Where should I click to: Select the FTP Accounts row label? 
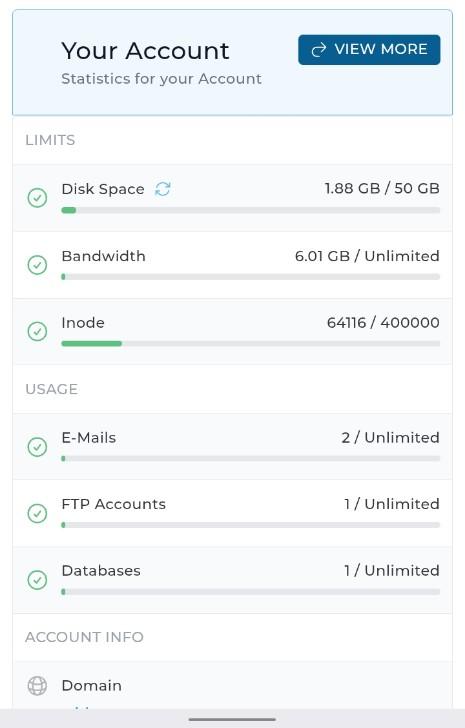click(113, 504)
